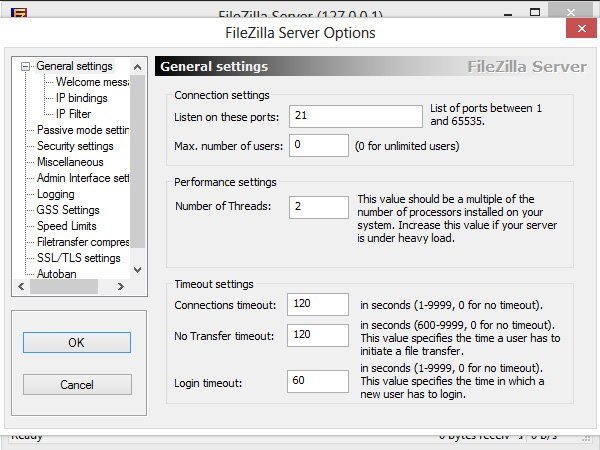This screenshot has height=450, width=600.
Task: Click the tree's scroll right arrow
Action: 121,287
